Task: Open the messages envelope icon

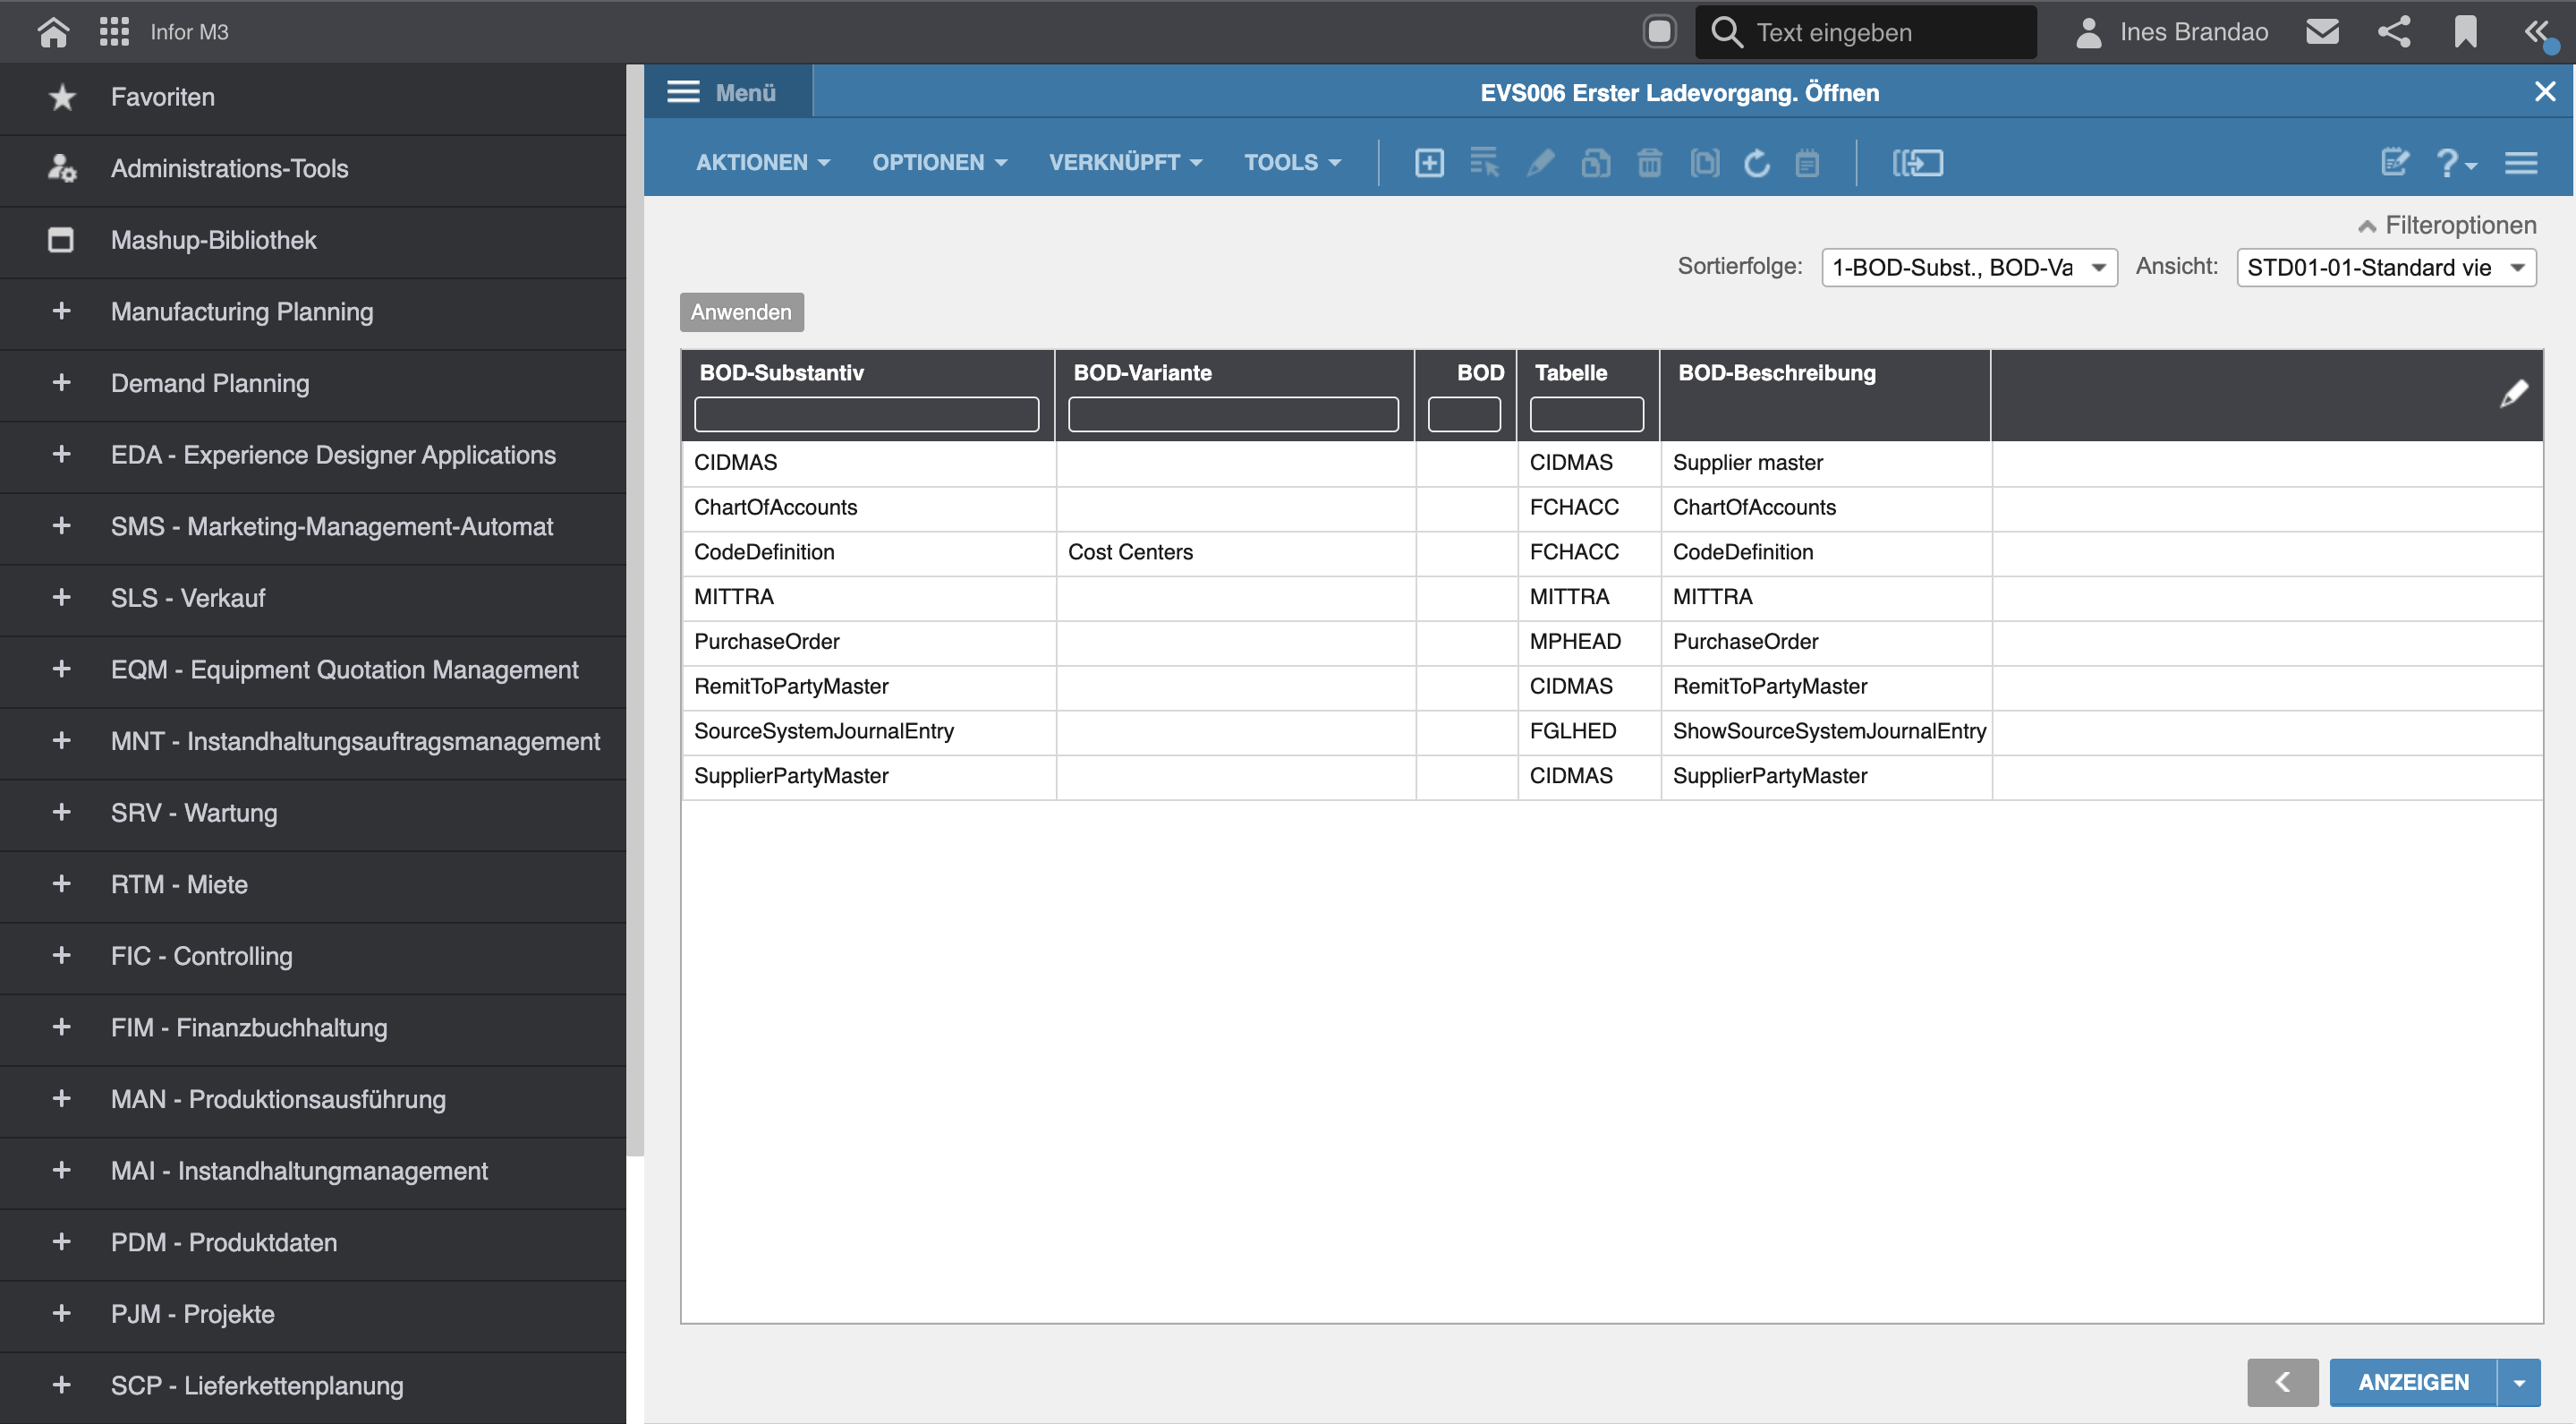Action: tap(2322, 32)
